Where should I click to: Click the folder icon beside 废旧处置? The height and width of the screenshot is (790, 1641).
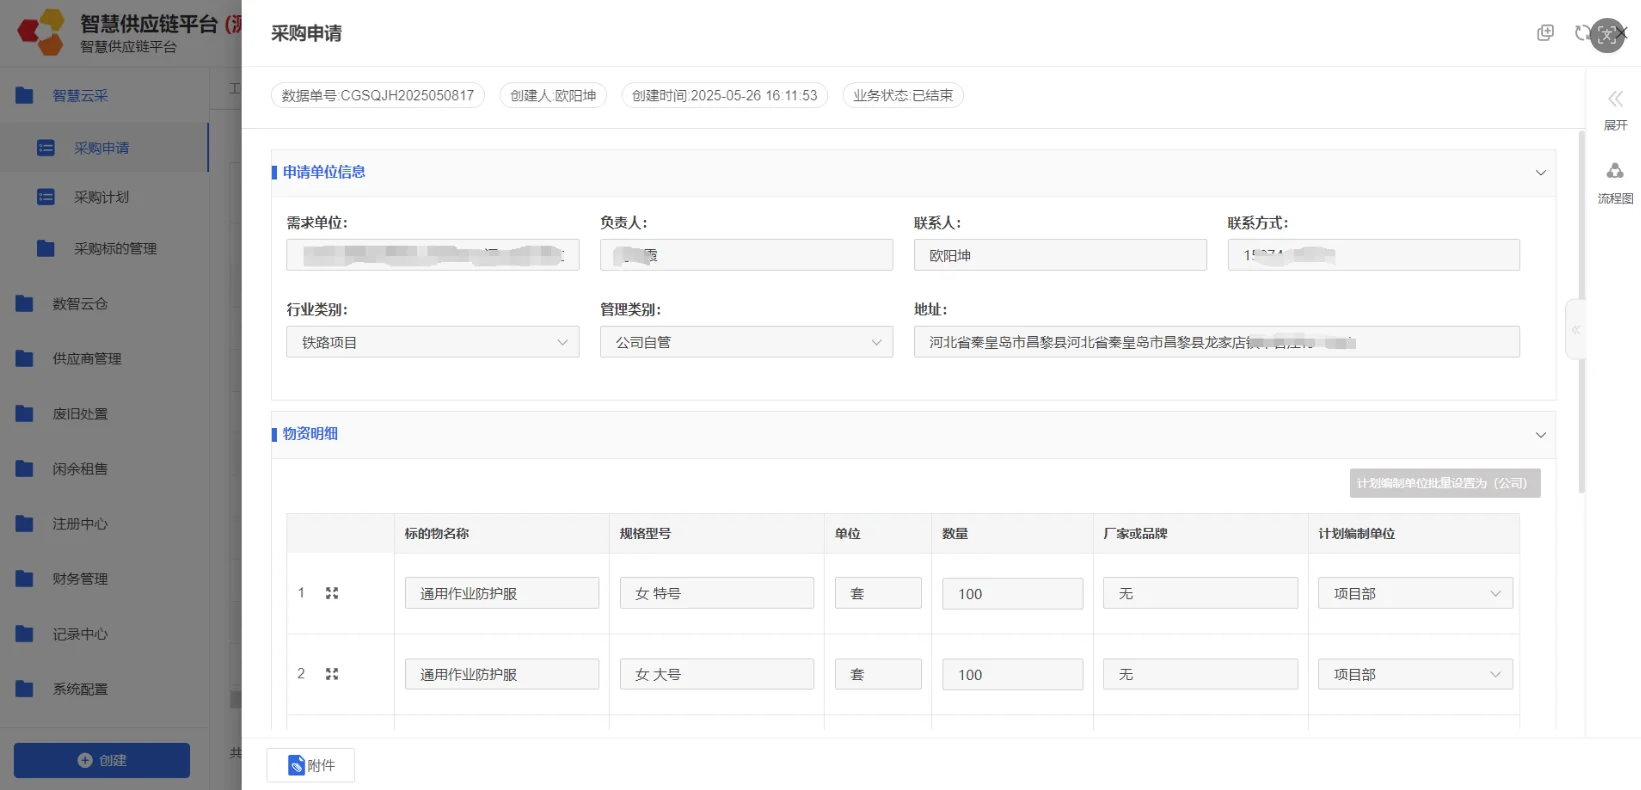coord(25,413)
